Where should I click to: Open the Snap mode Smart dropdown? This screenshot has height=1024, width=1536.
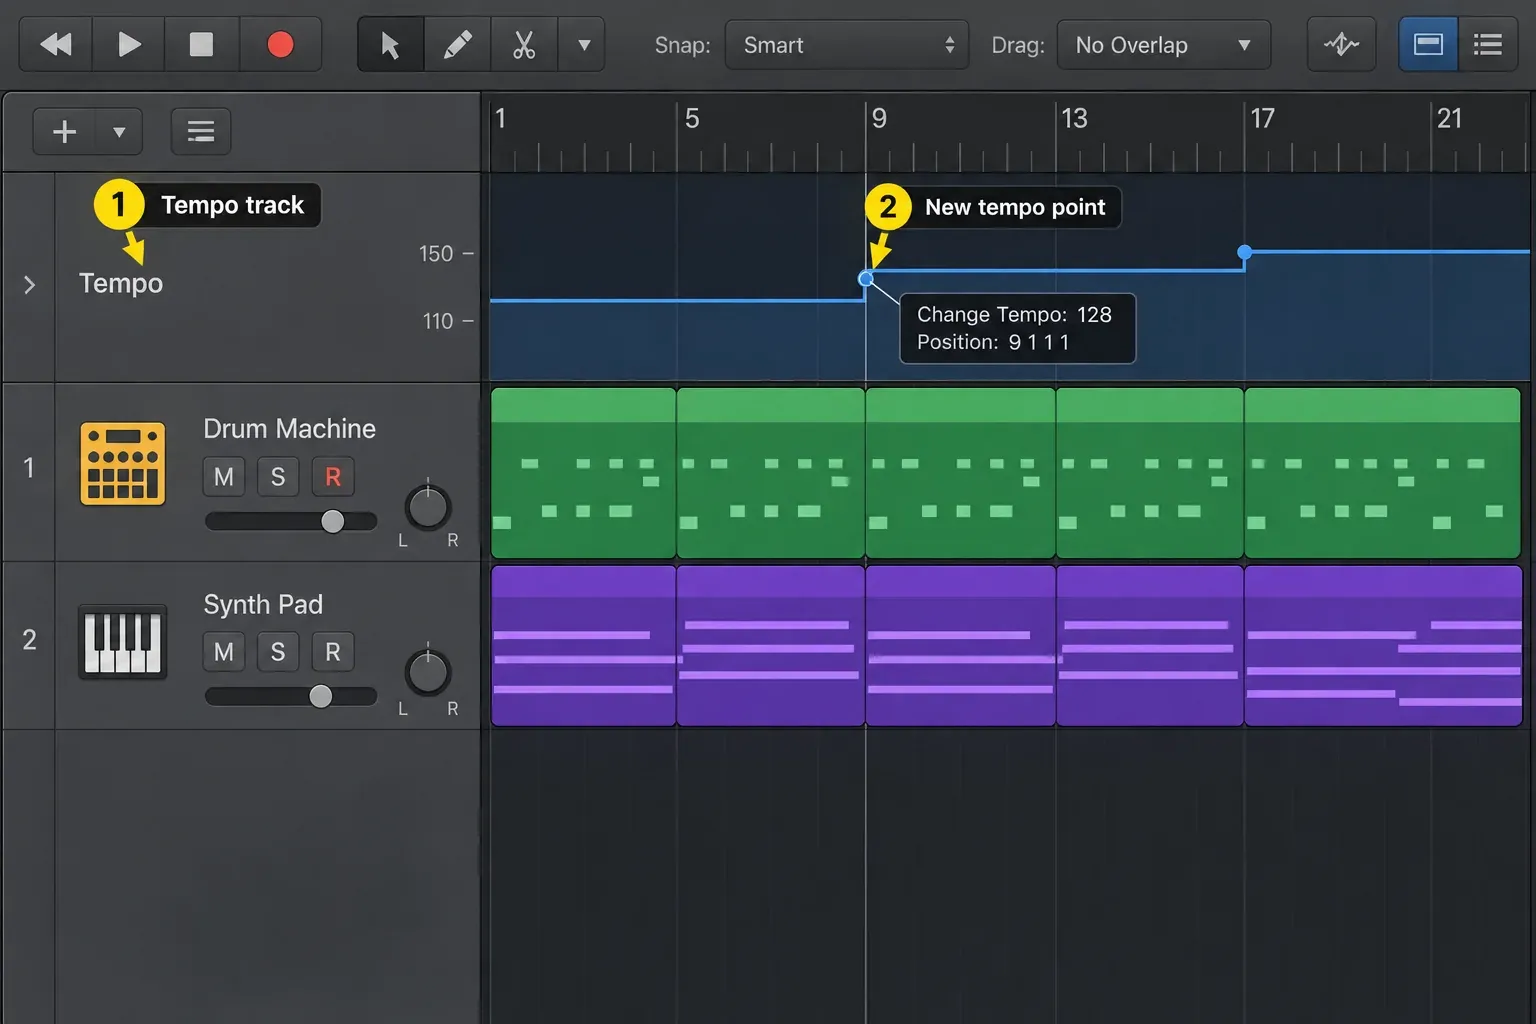846,45
